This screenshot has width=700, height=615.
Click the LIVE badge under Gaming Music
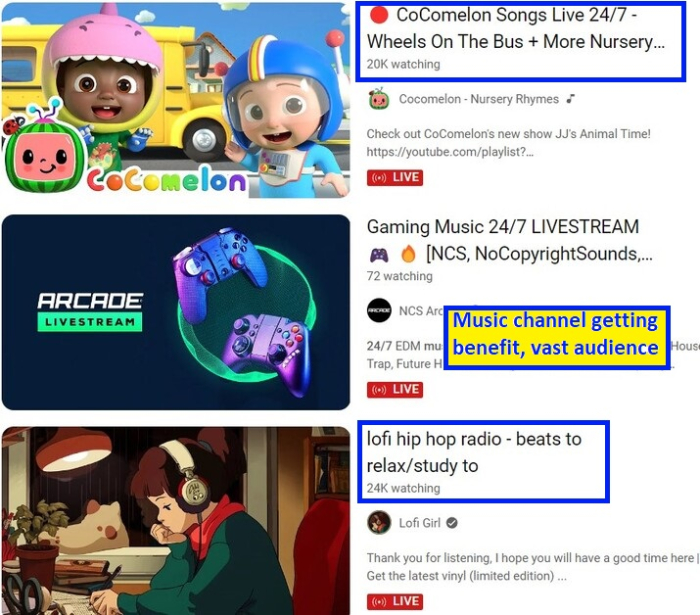click(x=395, y=390)
